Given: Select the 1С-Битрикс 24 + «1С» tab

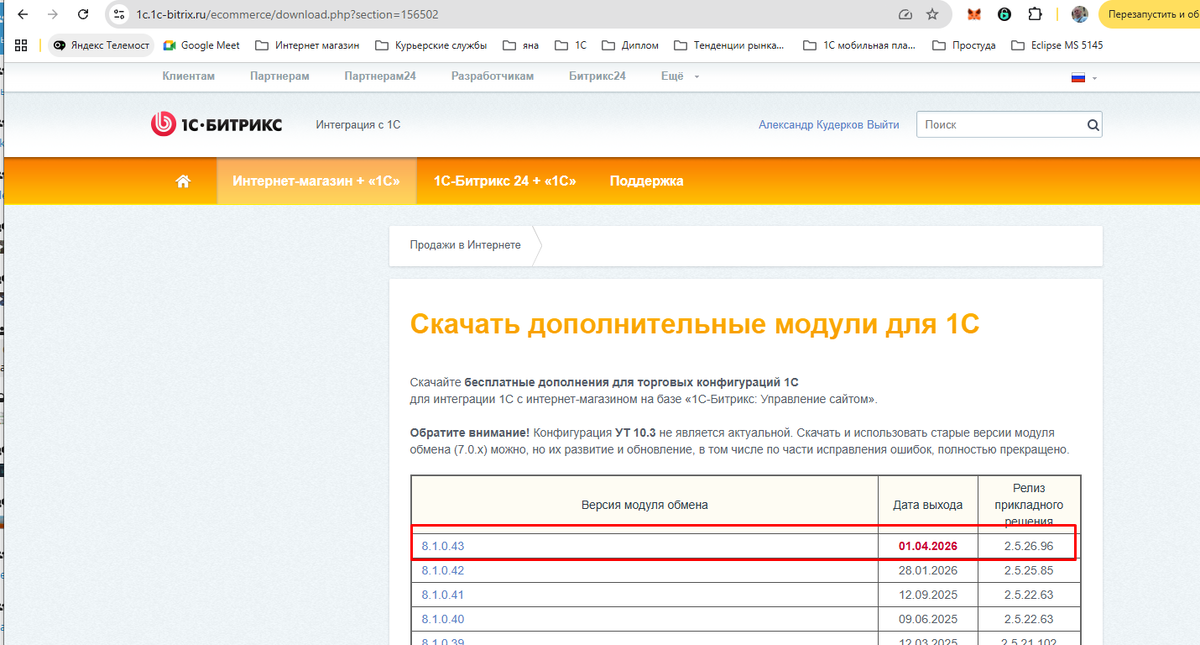Looking at the screenshot, I should (x=505, y=181).
